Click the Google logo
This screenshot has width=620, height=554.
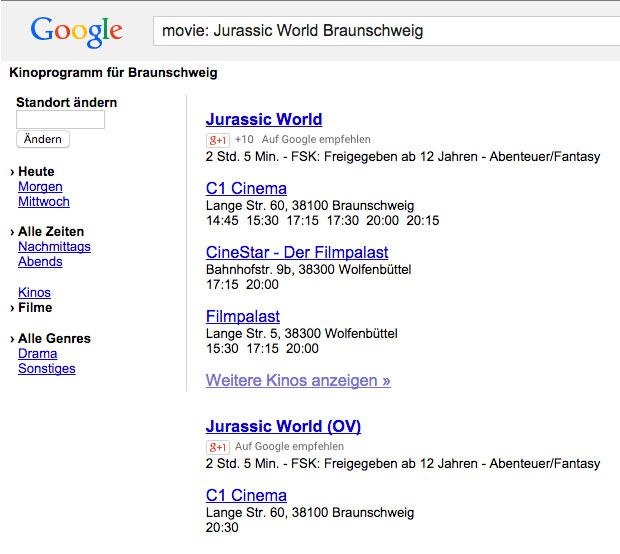tap(77, 32)
